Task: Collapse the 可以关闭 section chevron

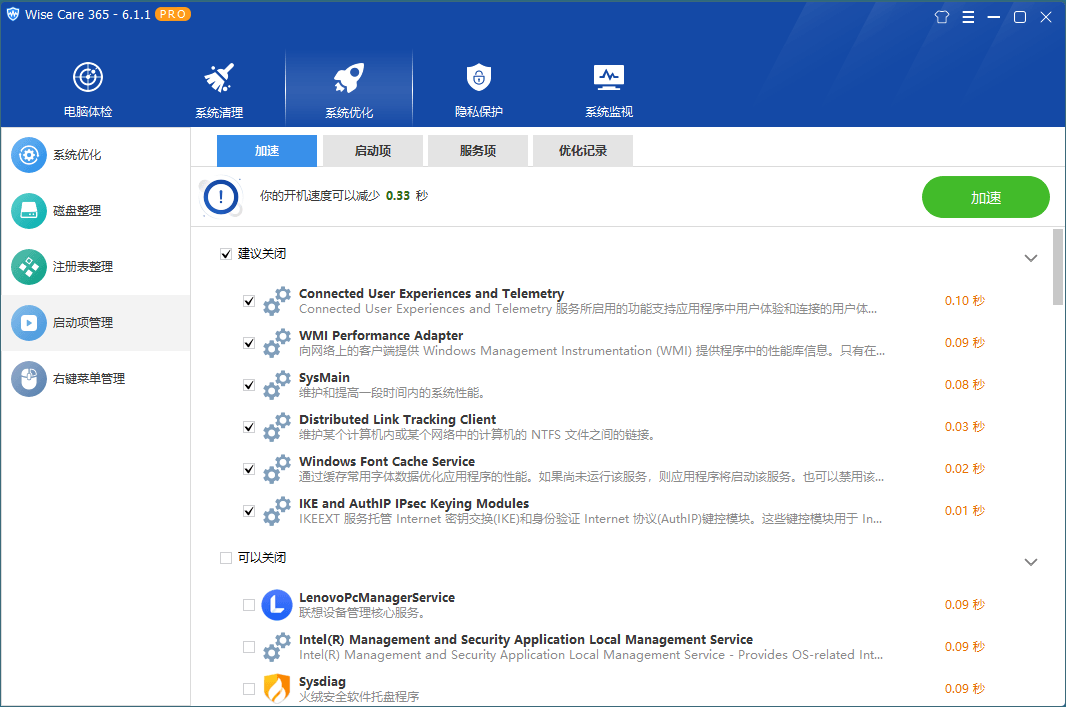Action: 1031,562
